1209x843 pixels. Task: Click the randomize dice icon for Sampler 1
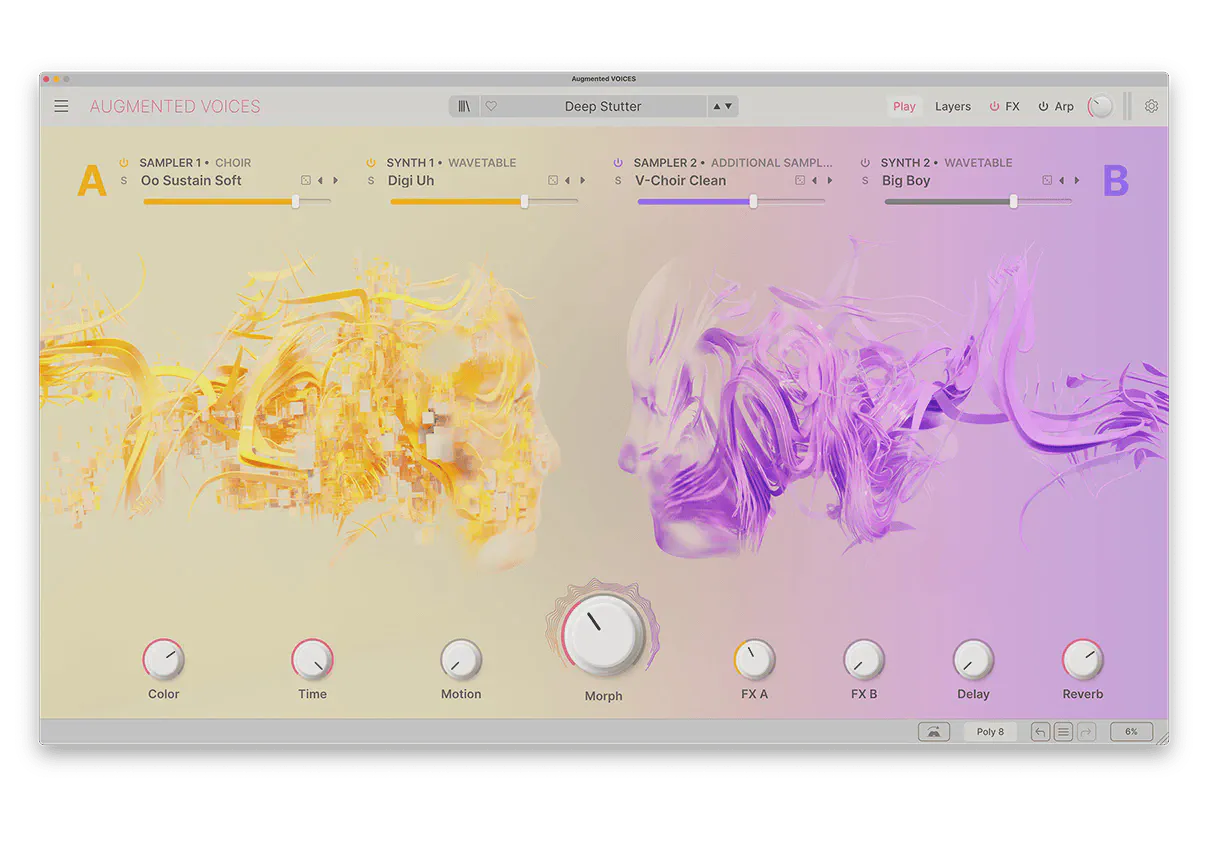coord(305,181)
